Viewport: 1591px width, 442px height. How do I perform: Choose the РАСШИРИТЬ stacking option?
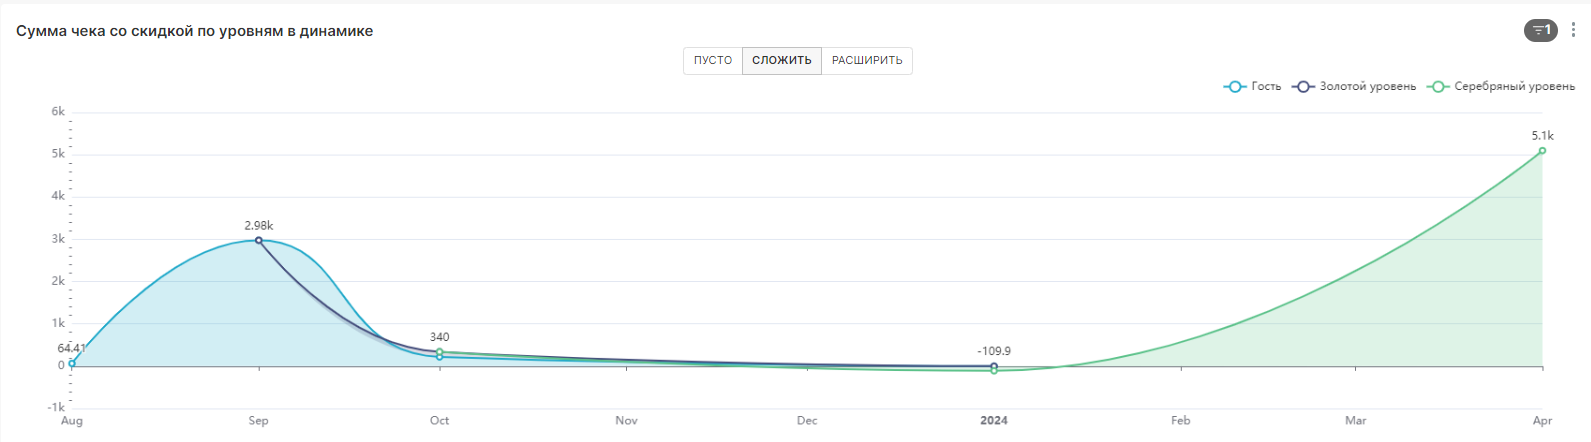(x=867, y=61)
